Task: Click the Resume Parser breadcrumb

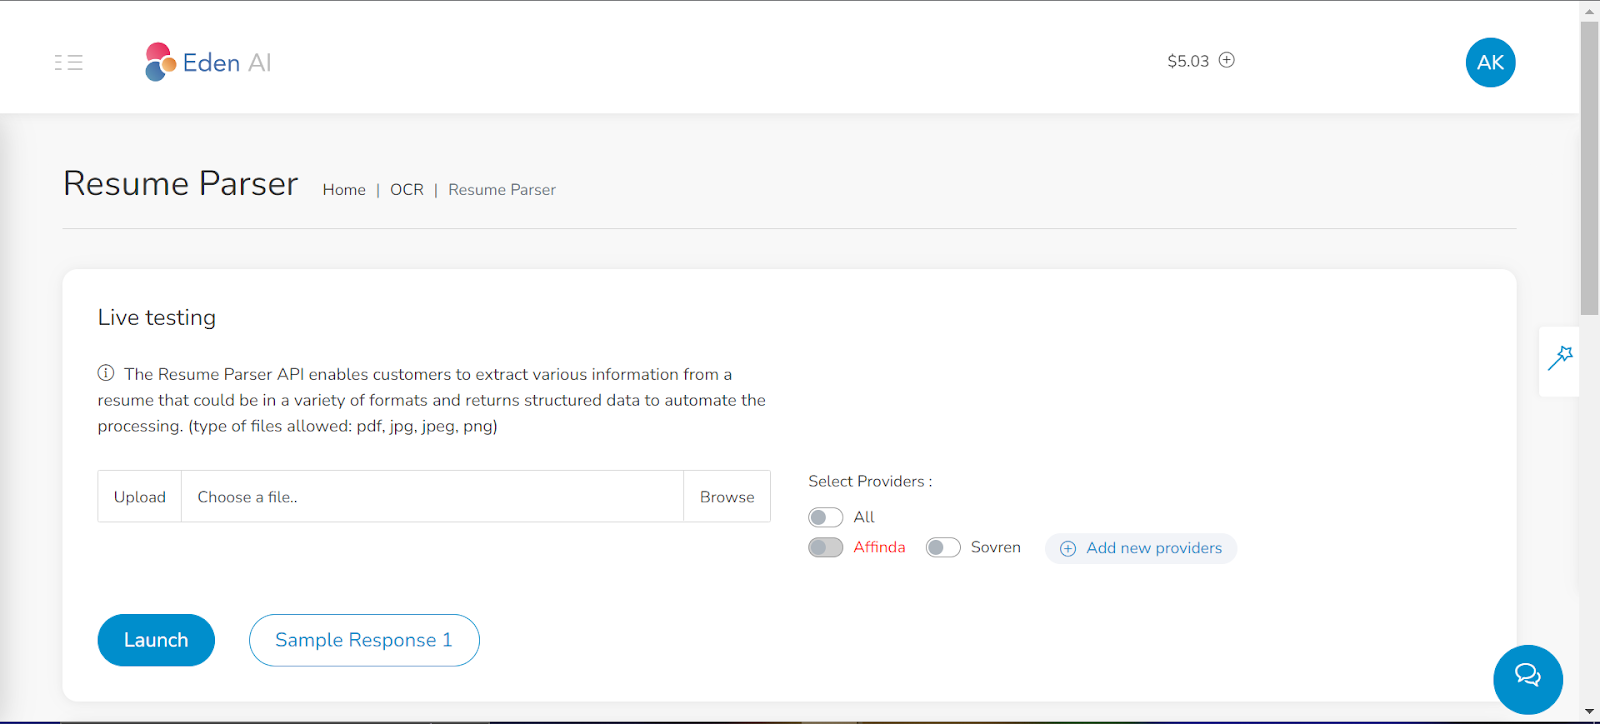Action: (x=502, y=190)
